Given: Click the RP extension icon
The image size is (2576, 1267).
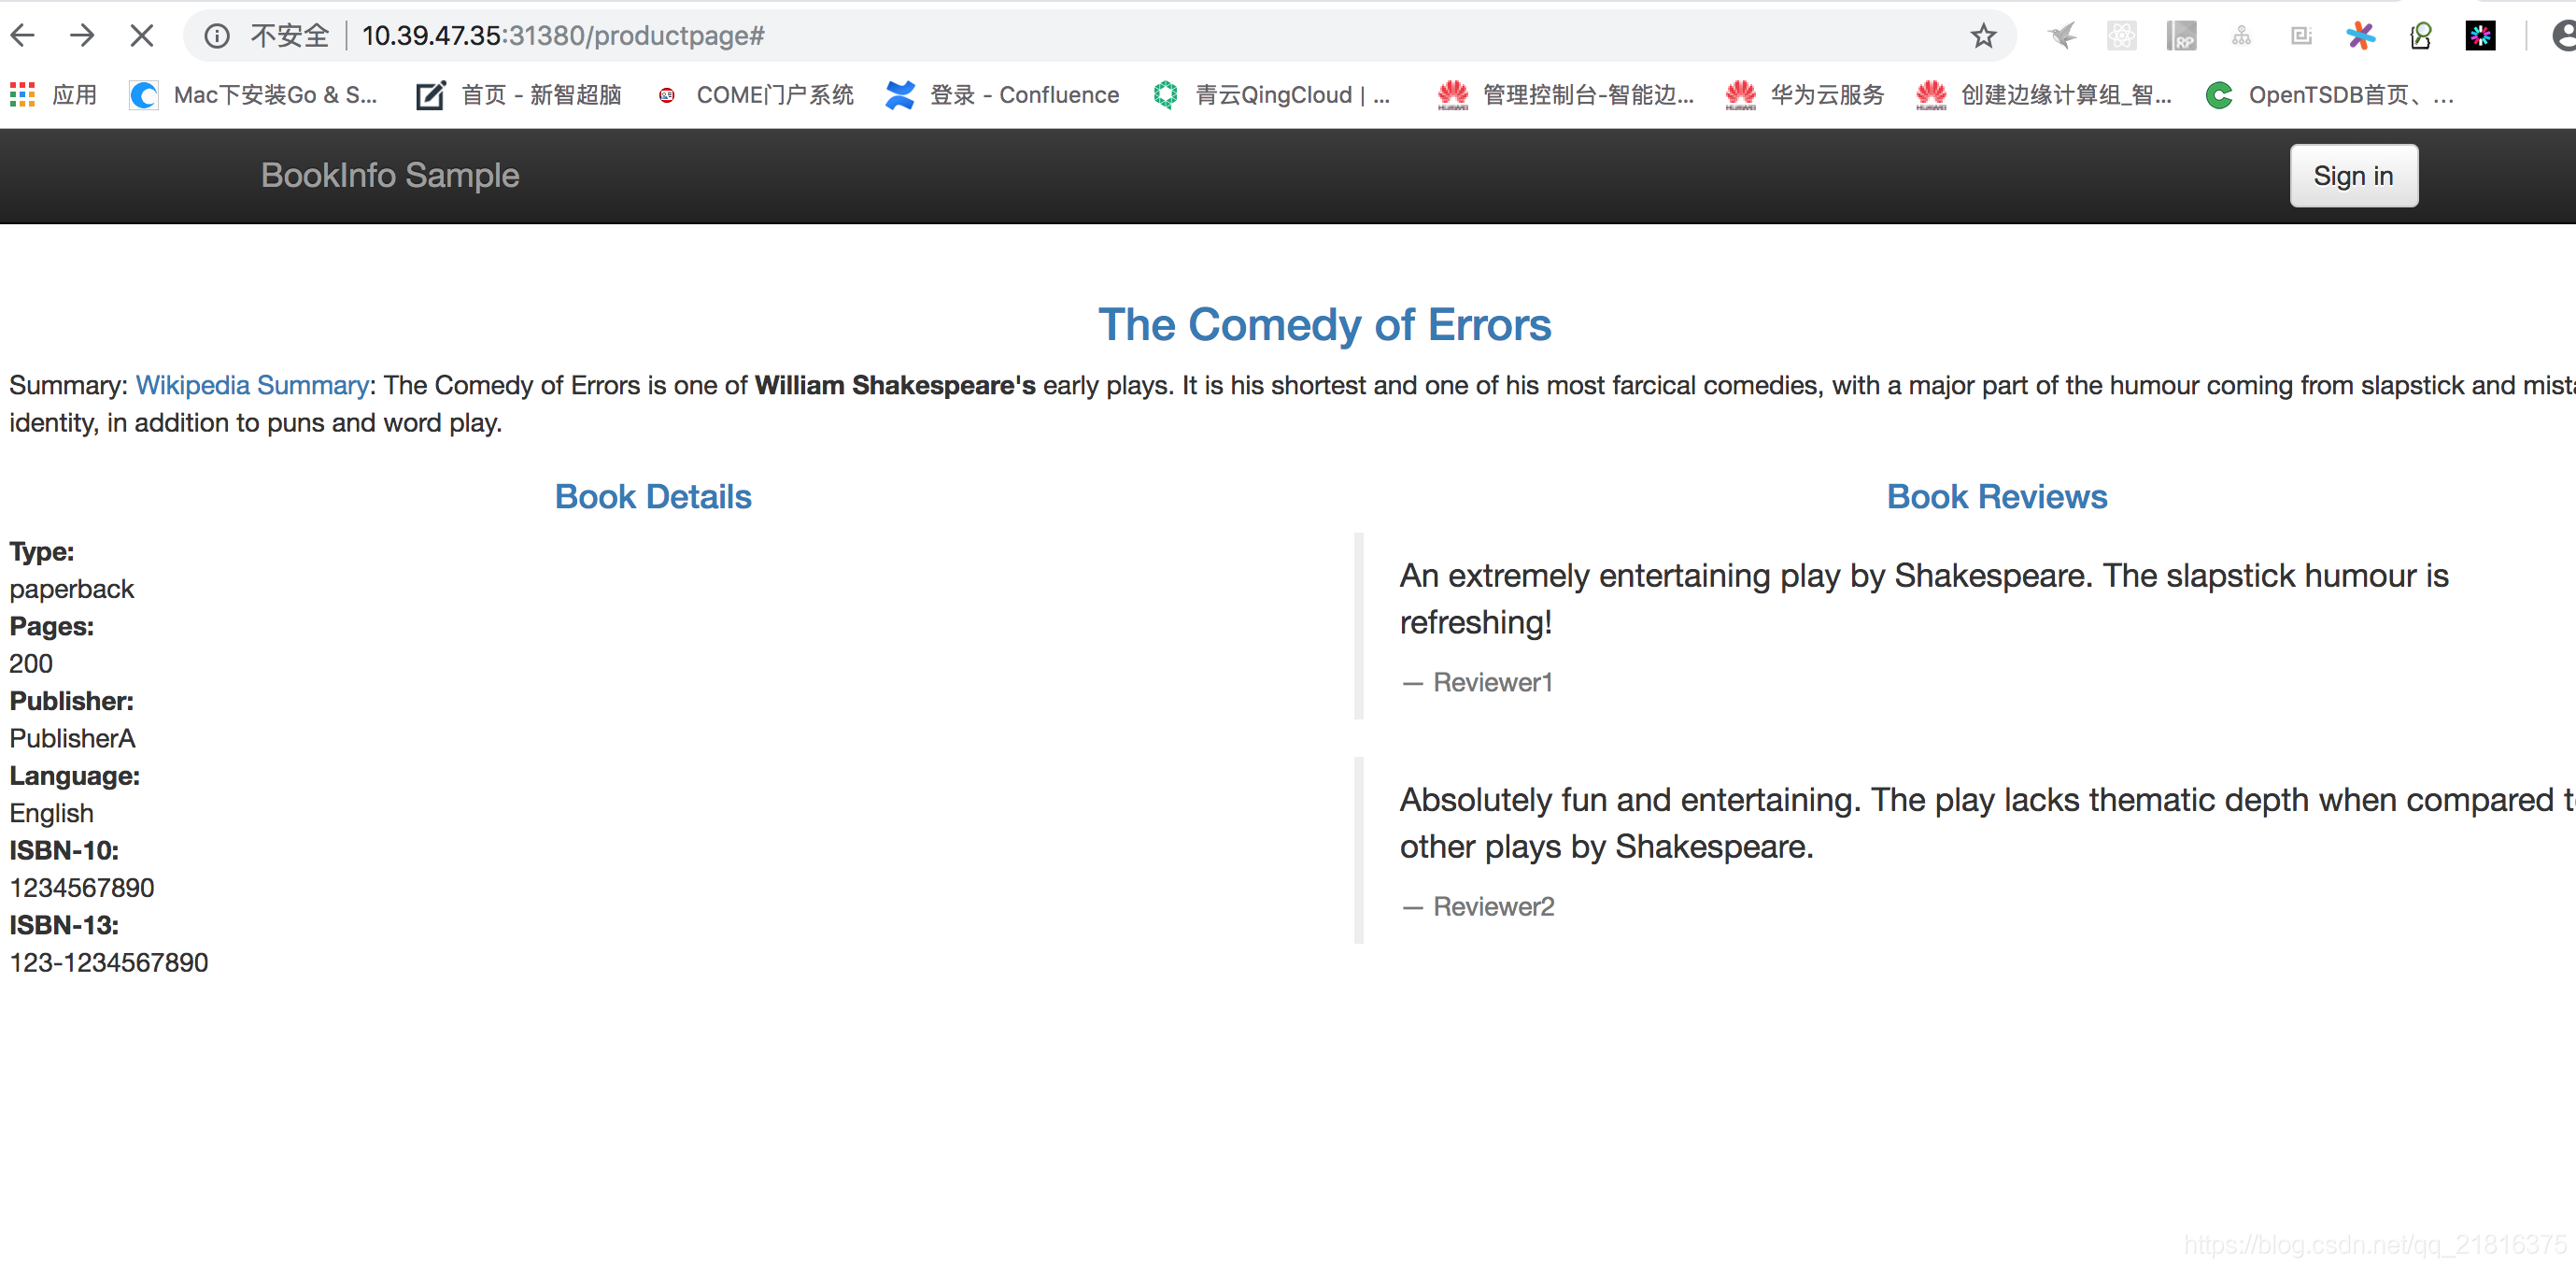Looking at the screenshot, I should pos(2181,37).
